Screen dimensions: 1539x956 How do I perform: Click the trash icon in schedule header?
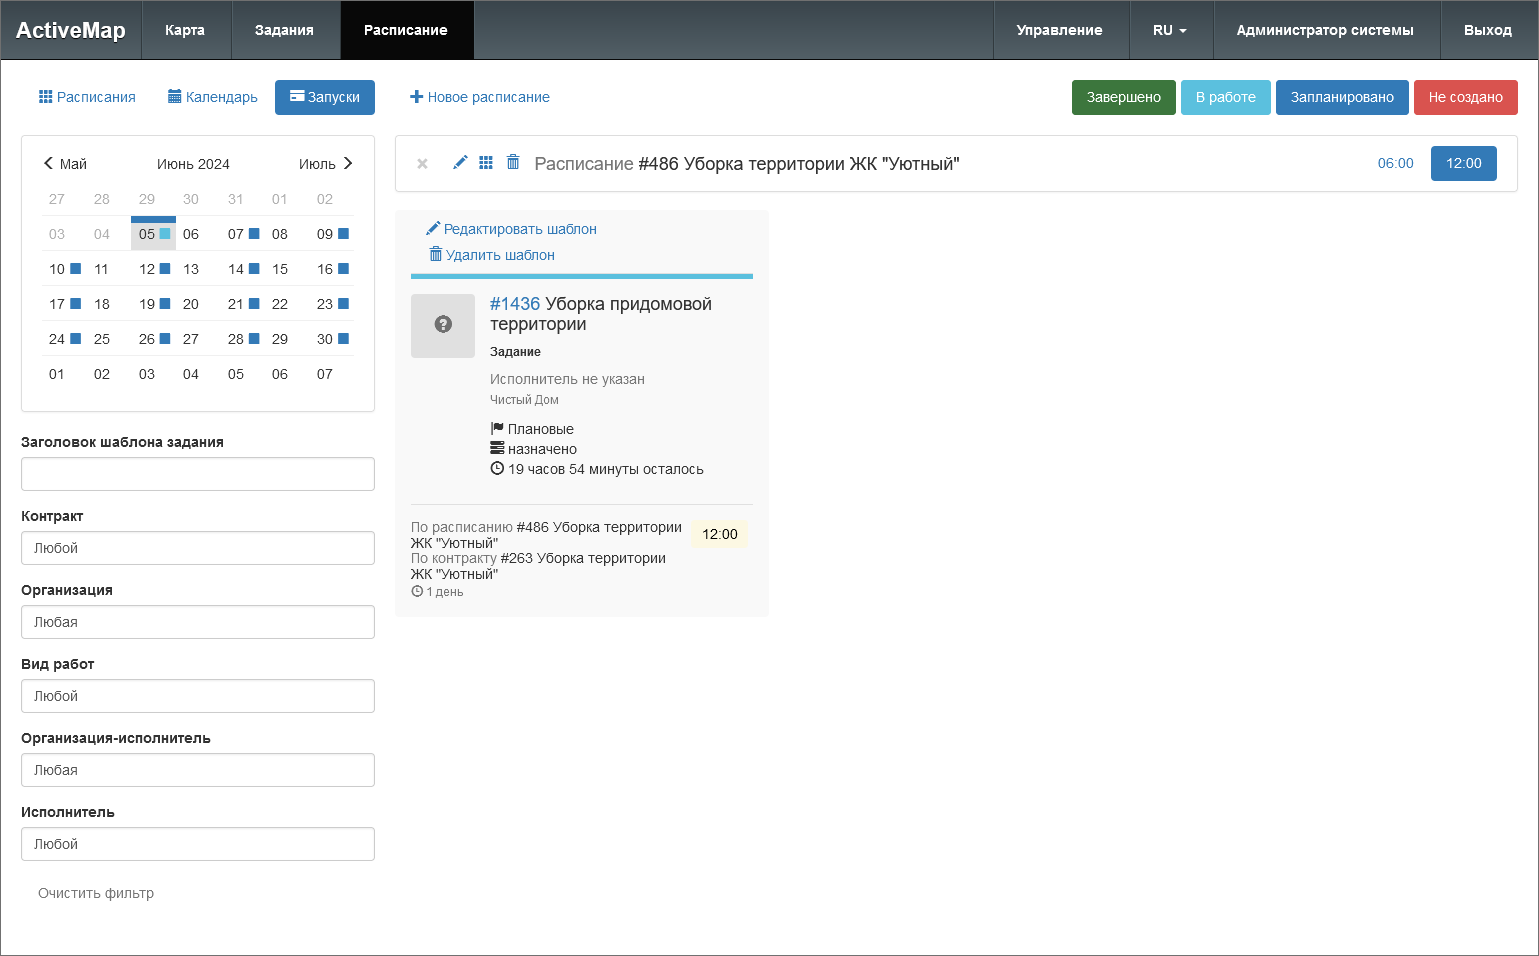[513, 163]
